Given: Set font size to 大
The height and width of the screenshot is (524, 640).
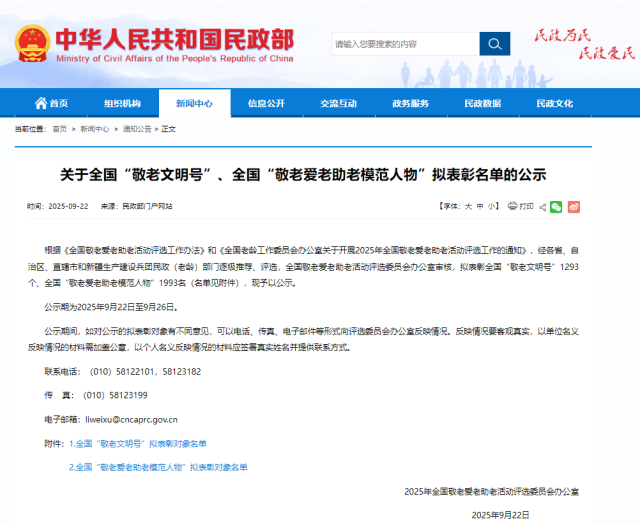Looking at the screenshot, I should [468, 206].
